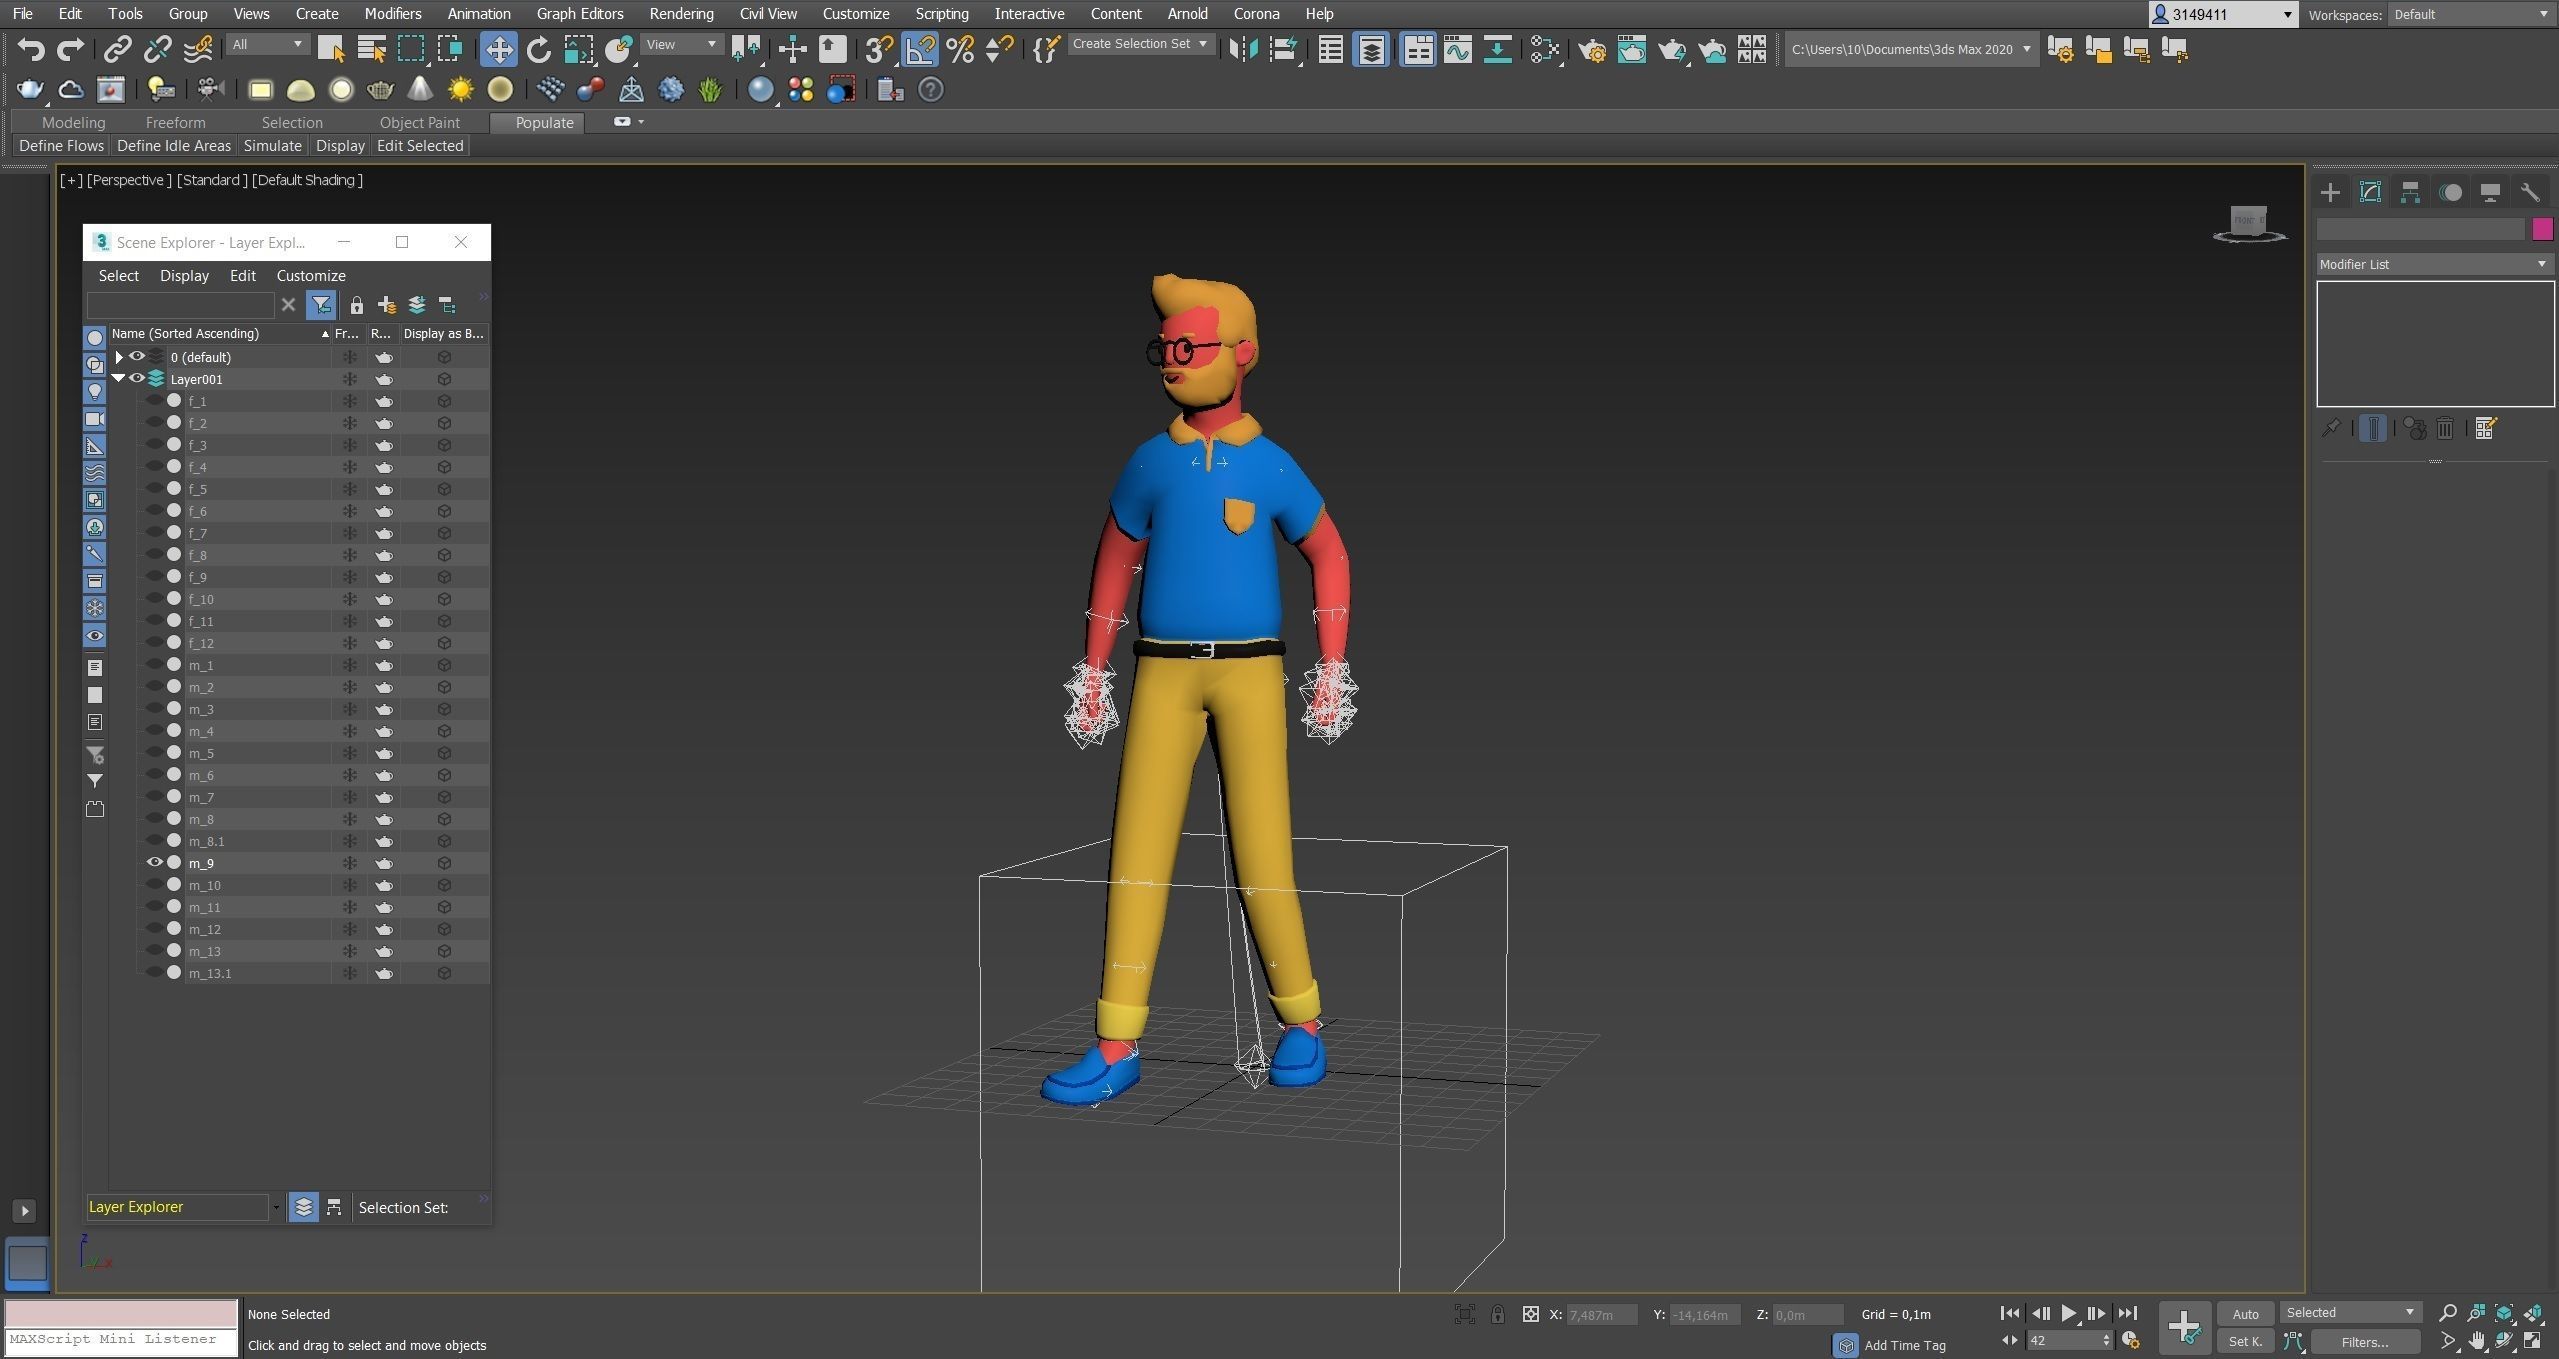This screenshot has width=2559, height=1359.
Task: Undo the last action
Action: 31,49
